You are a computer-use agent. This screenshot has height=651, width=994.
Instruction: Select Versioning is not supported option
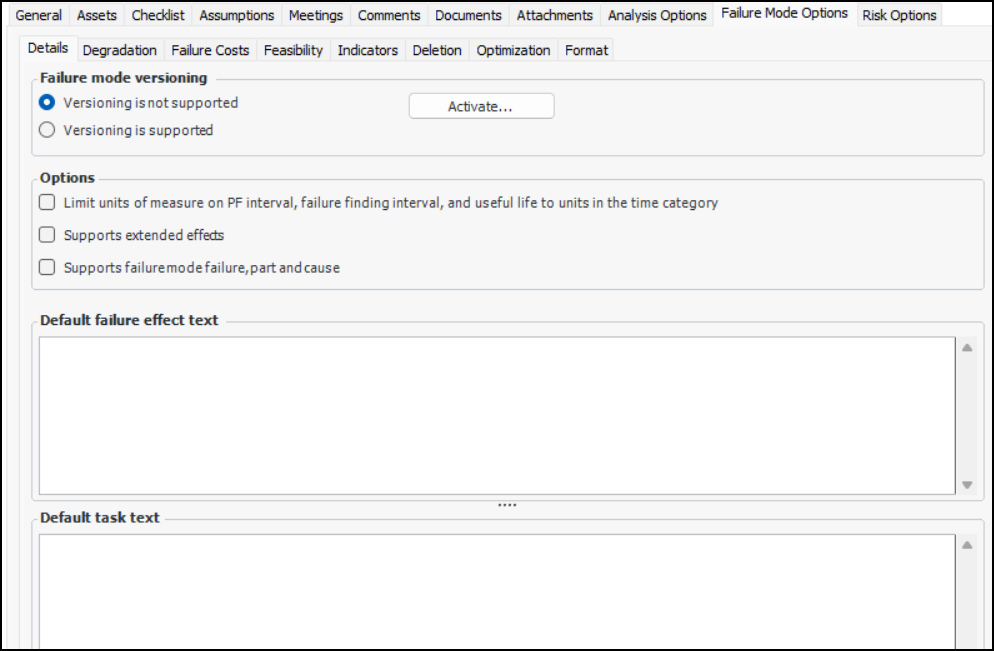click(x=47, y=103)
